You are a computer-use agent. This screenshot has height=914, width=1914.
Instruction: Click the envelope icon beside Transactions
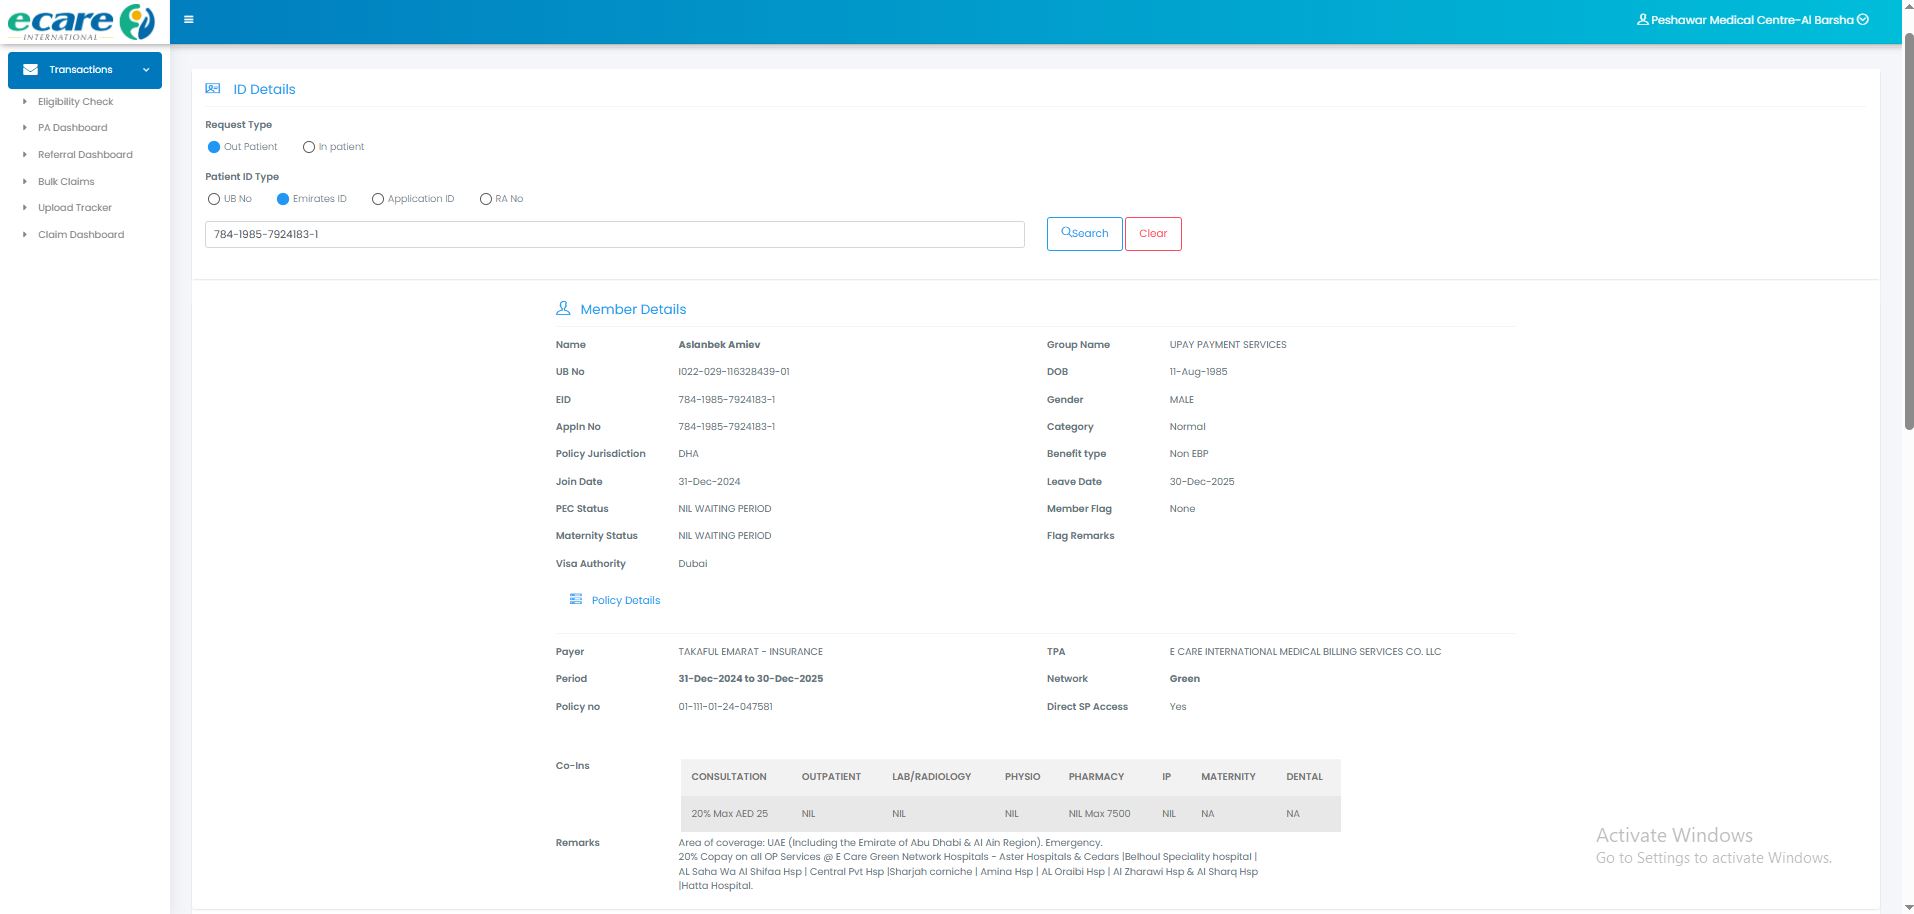30,70
